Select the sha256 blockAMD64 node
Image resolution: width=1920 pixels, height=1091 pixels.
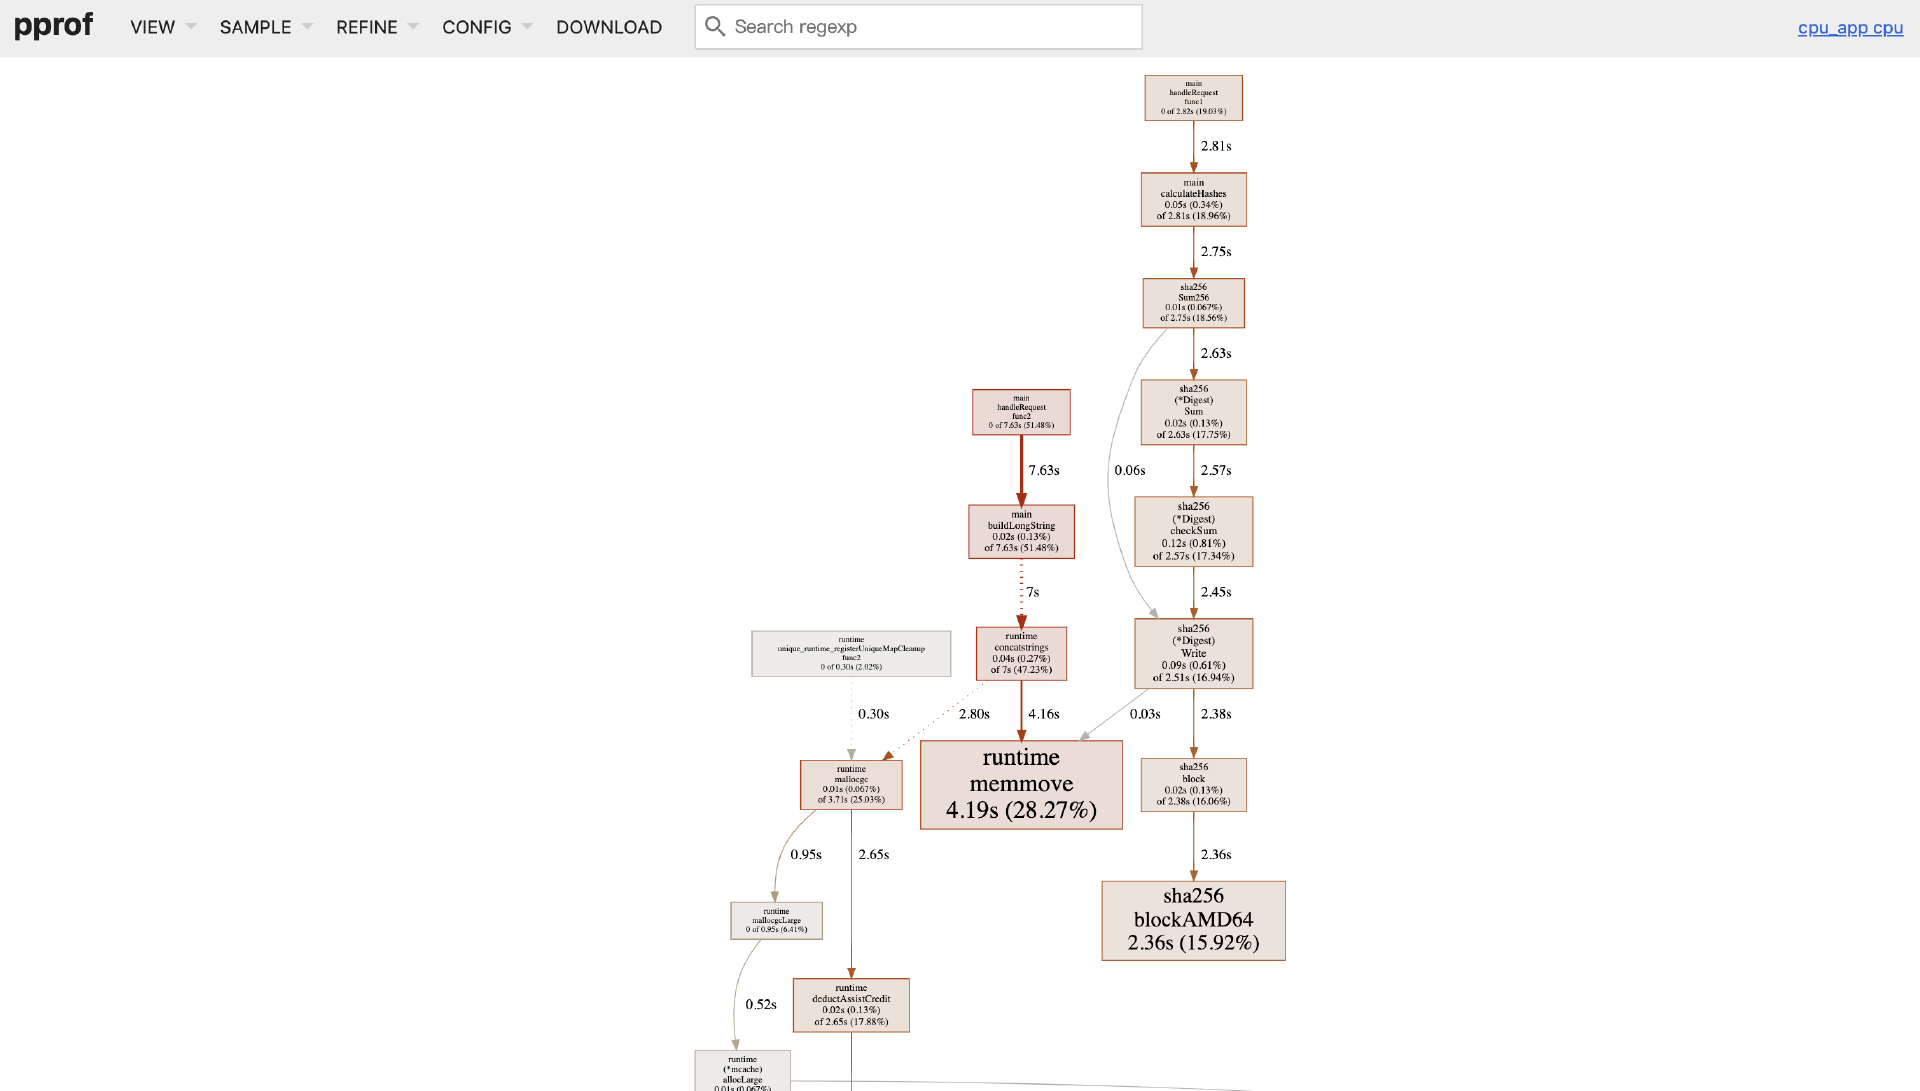pos(1192,920)
